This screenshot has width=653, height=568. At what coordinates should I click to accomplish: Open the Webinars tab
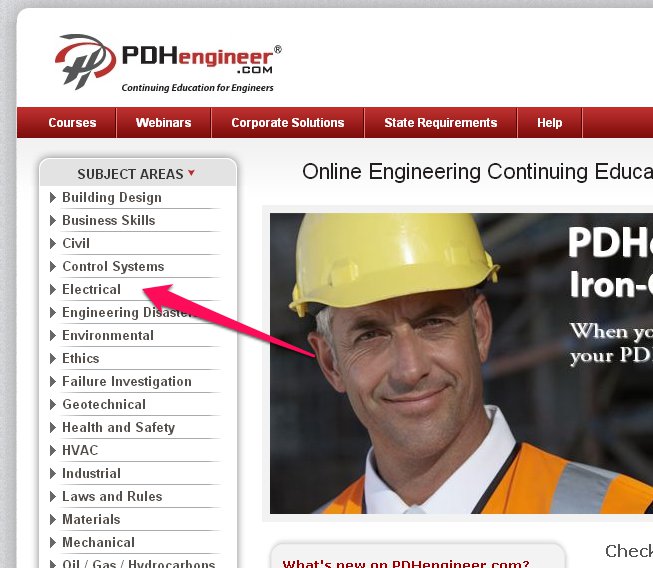pos(163,122)
